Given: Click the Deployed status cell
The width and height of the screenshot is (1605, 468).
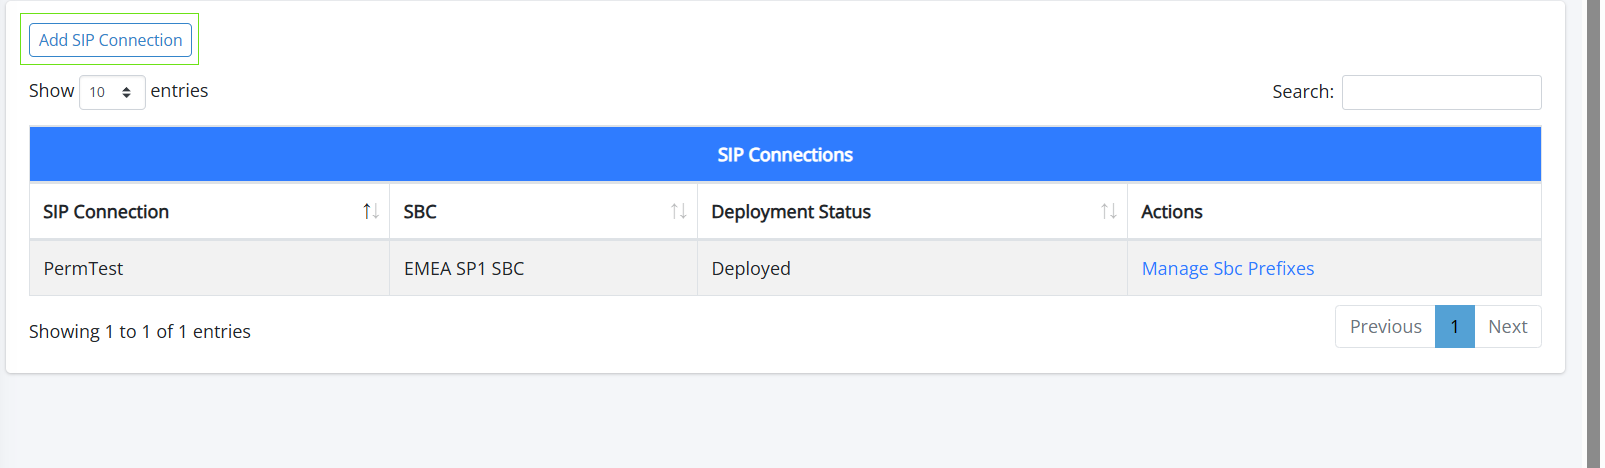Looking at the screenshot, I should pos(751,268).
